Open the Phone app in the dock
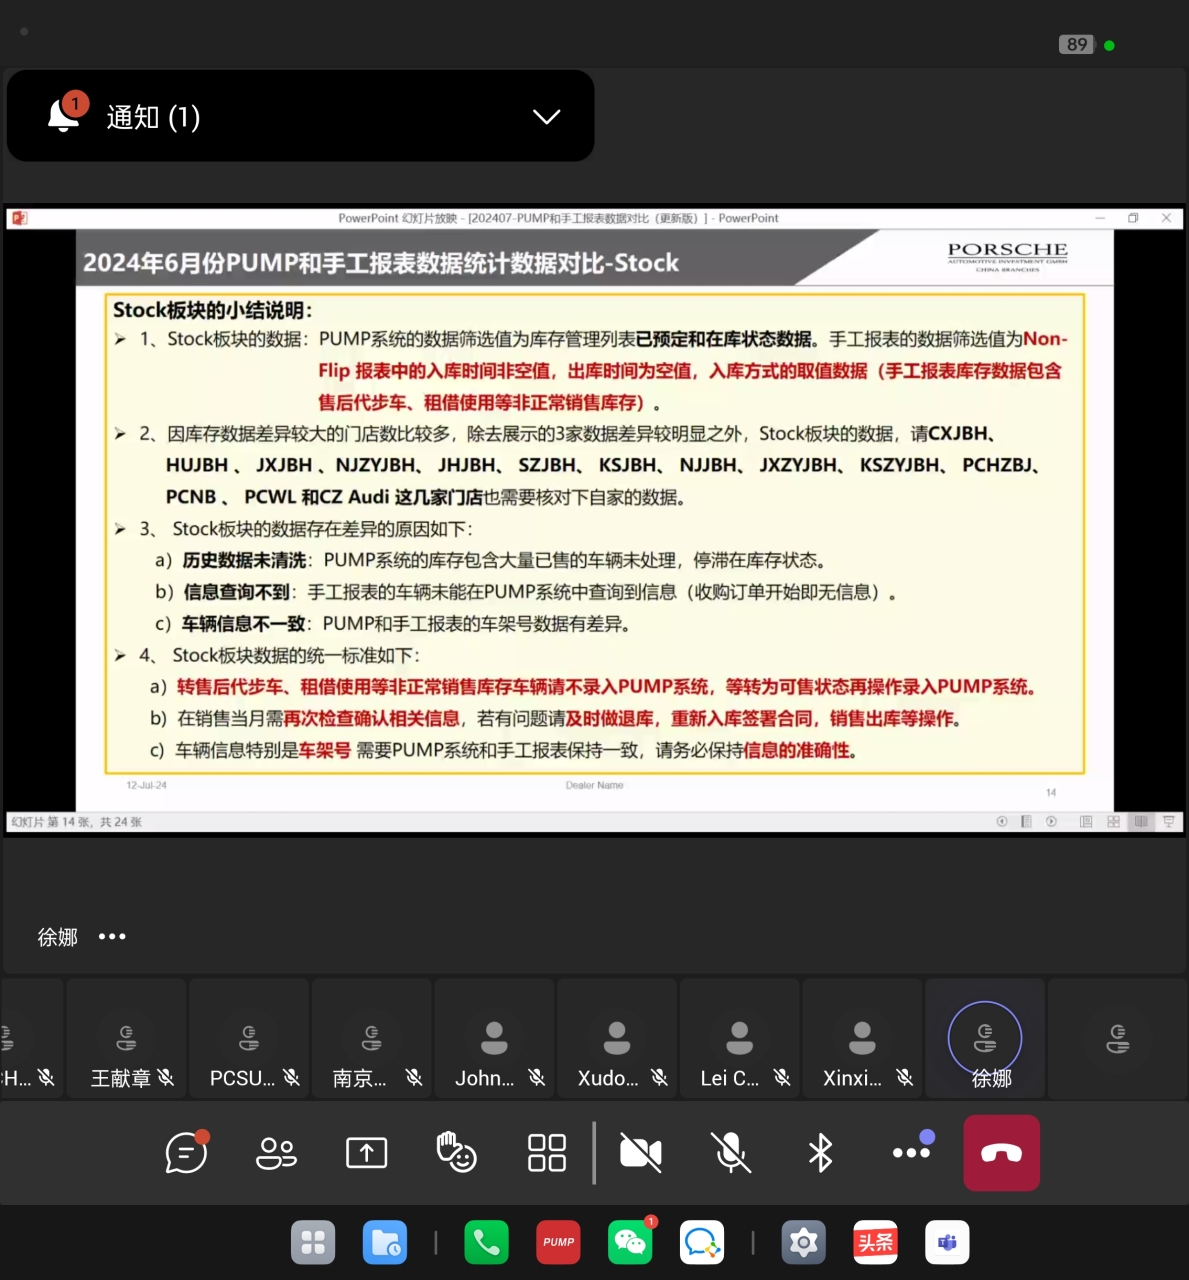 (x=486, y=1243)
